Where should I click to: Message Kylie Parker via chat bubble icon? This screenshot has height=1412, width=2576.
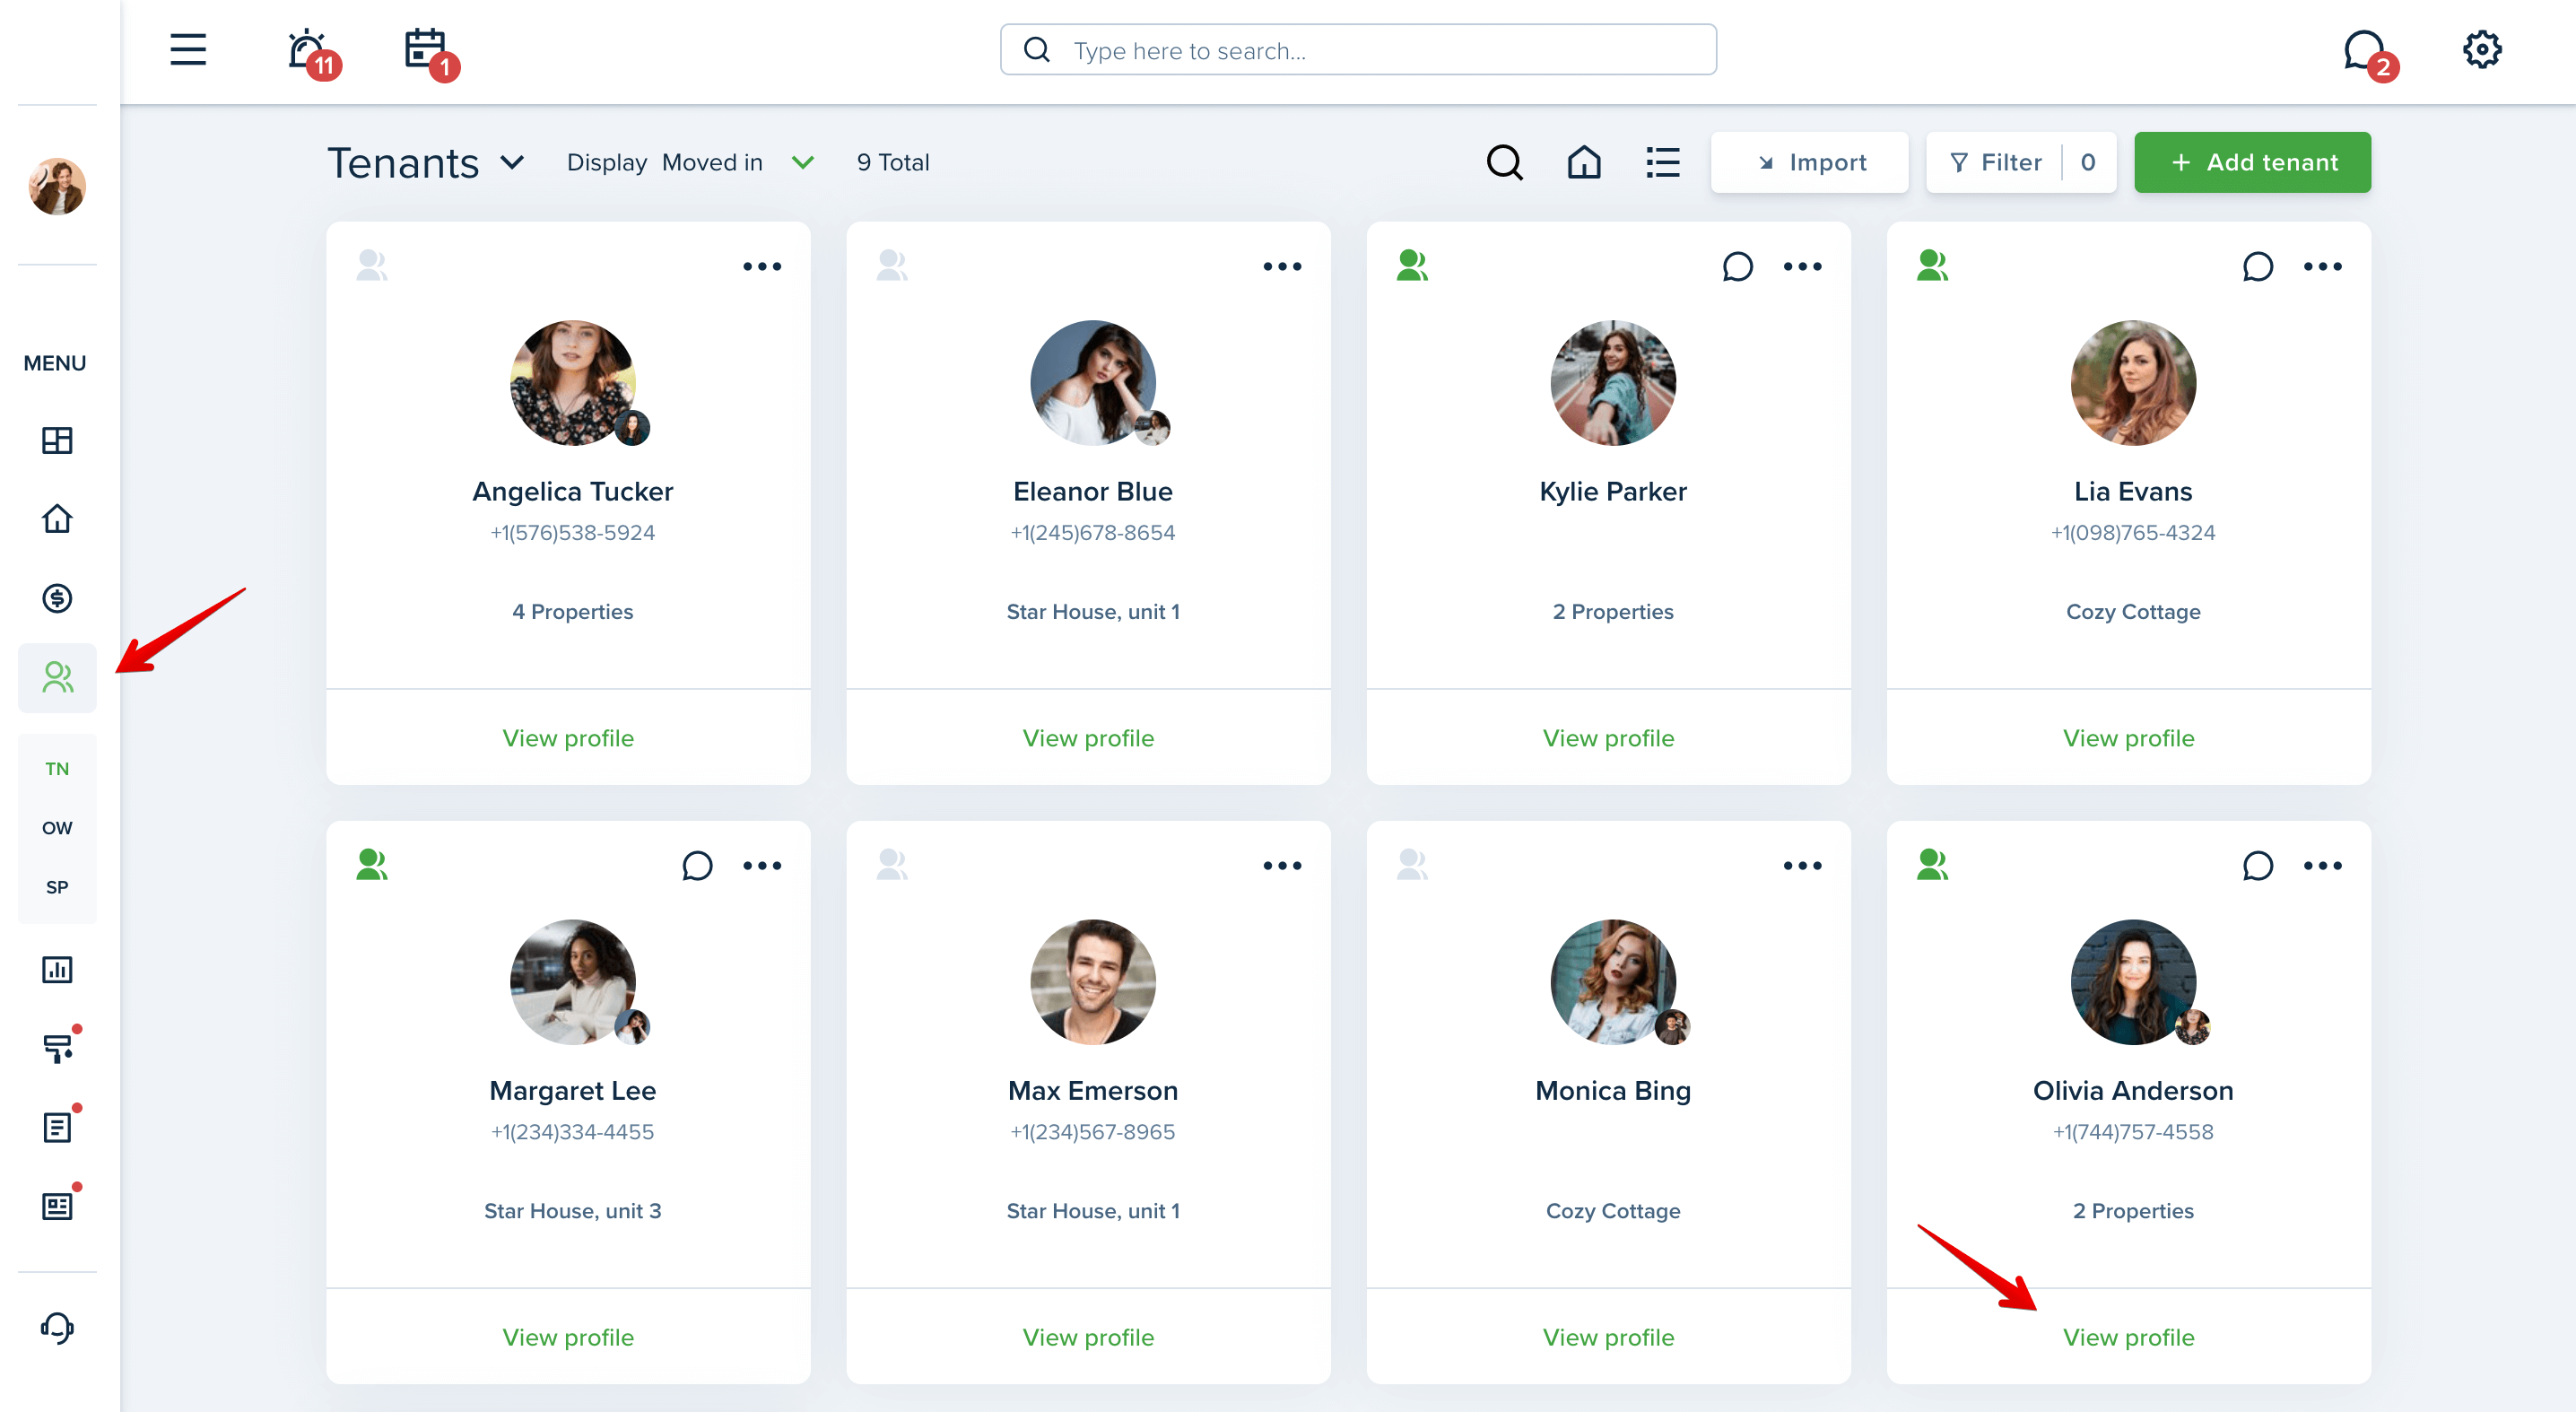(x=1737, y=266)
